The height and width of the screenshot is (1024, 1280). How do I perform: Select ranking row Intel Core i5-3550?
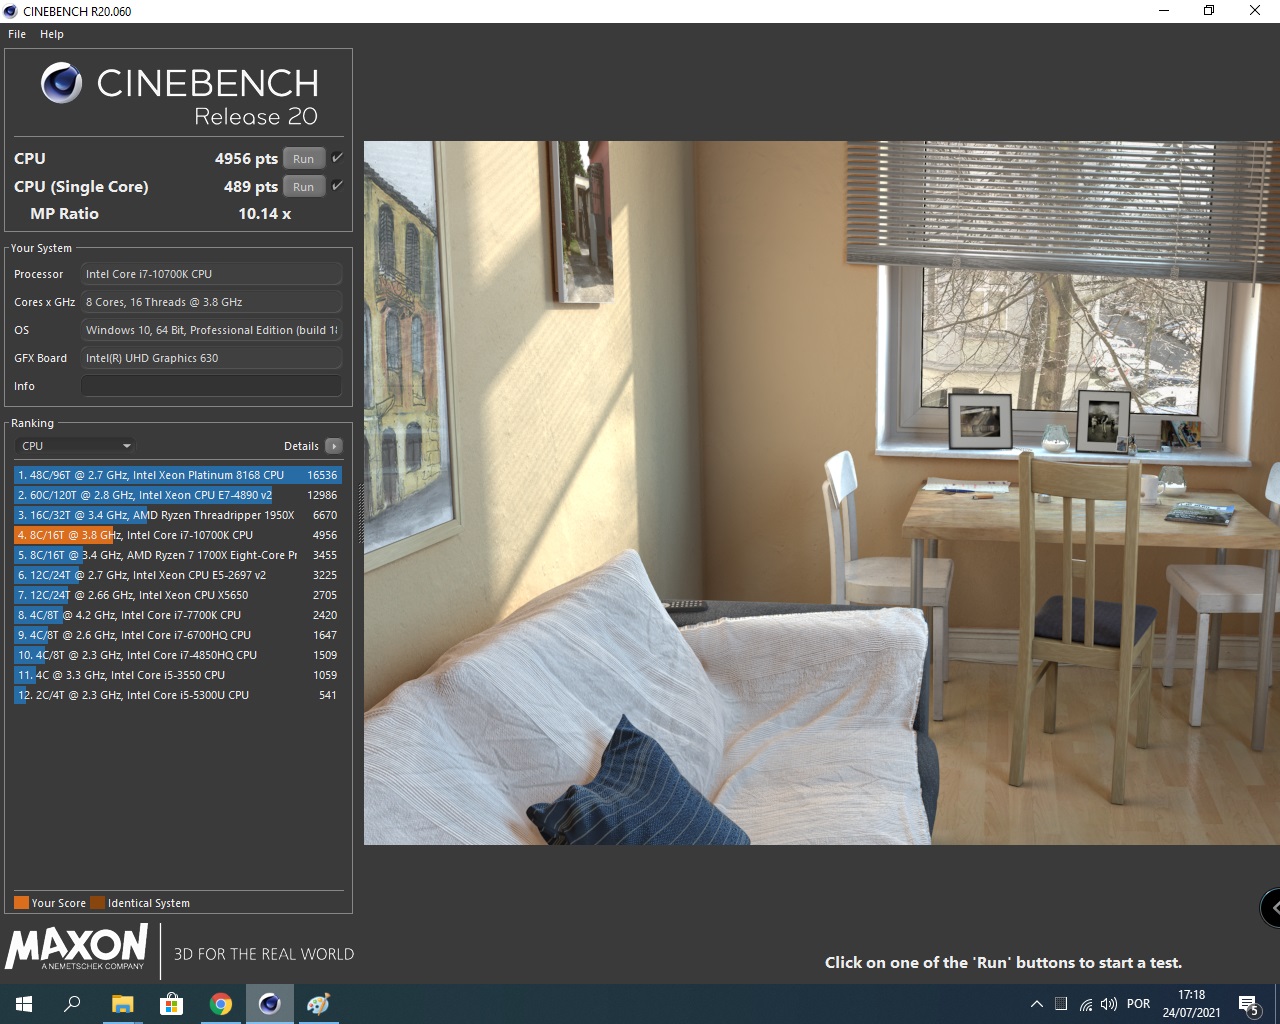click(178, 675)
